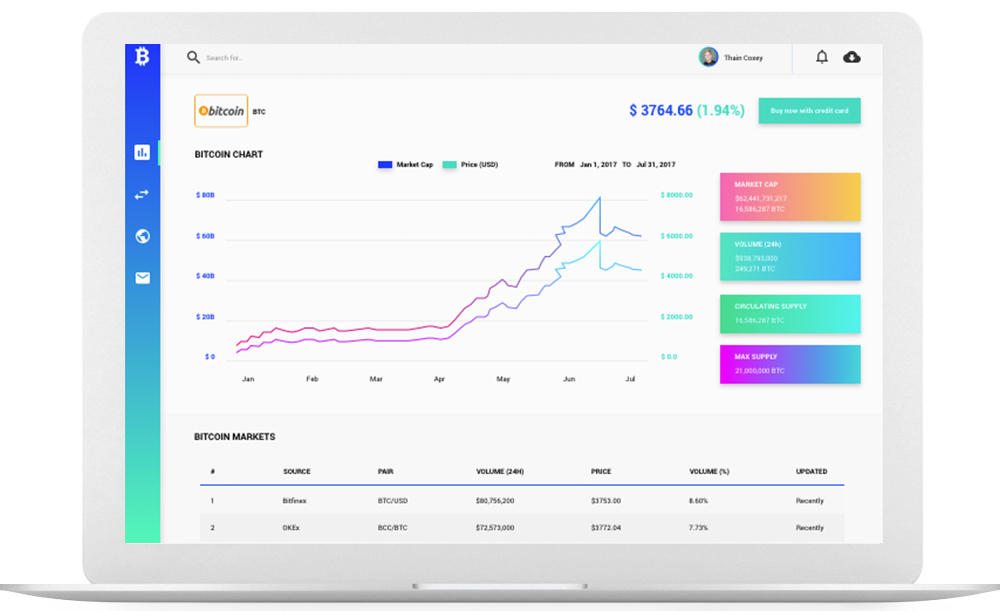Select the exchange arrows sidebar icon
The height and width of the screenshot is (611, 1000).
point(142,194)
